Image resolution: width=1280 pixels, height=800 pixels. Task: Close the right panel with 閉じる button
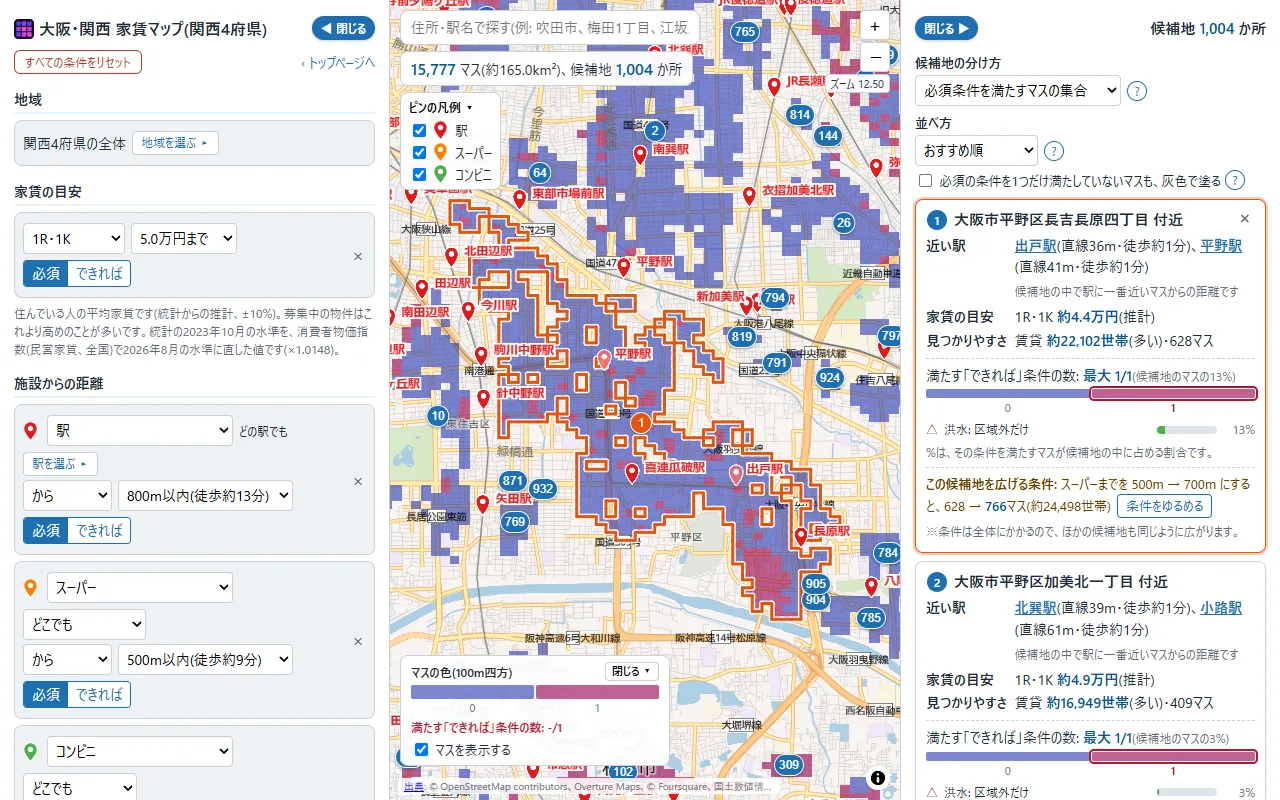(x=946, y=29)
